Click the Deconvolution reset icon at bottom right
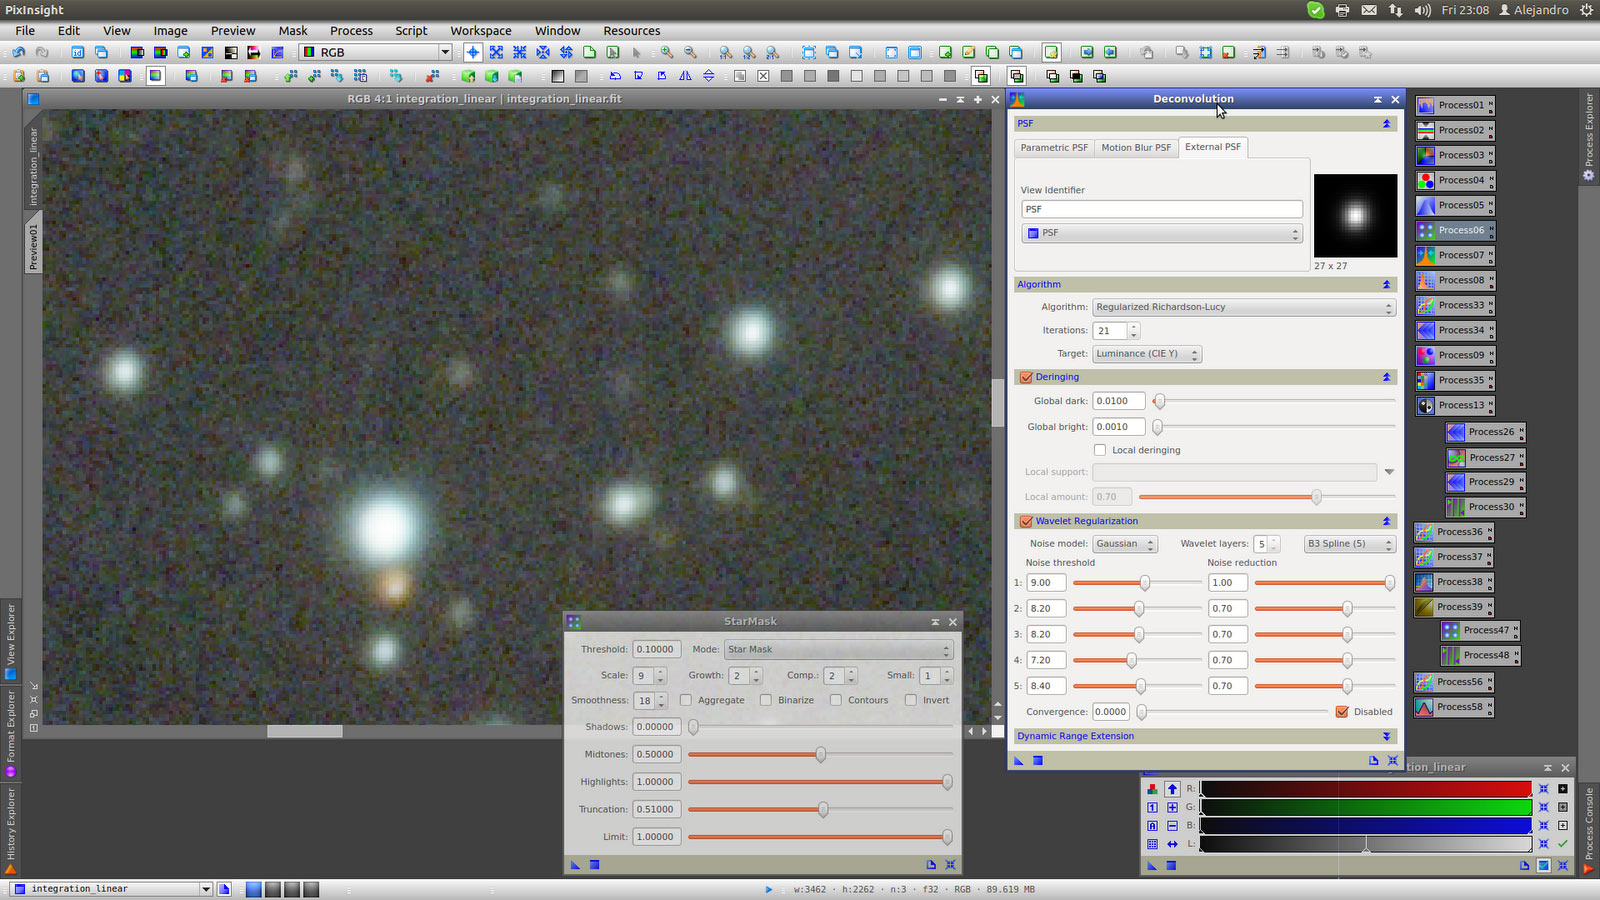The height and width of the screenshot is (900, 1600). click(1392, 761)
